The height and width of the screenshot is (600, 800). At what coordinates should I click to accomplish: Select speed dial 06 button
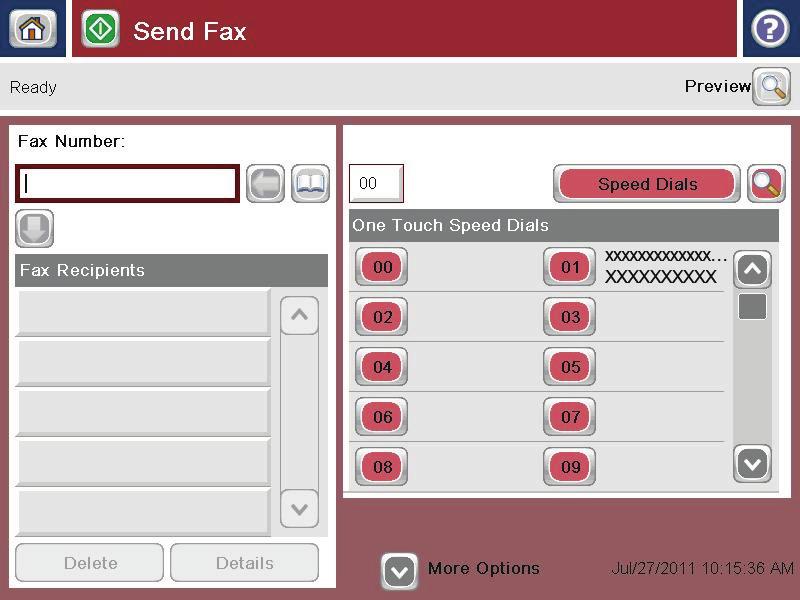point(382,416)
